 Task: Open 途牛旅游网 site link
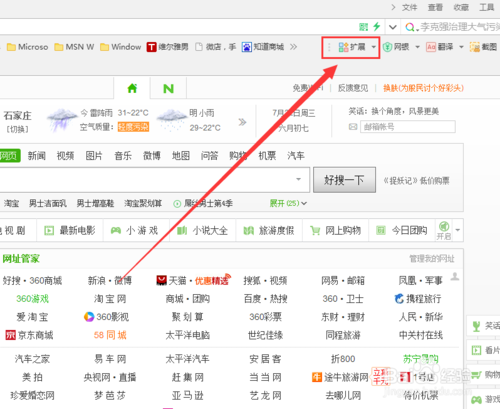pyautogui.click(x=340, y=377)
